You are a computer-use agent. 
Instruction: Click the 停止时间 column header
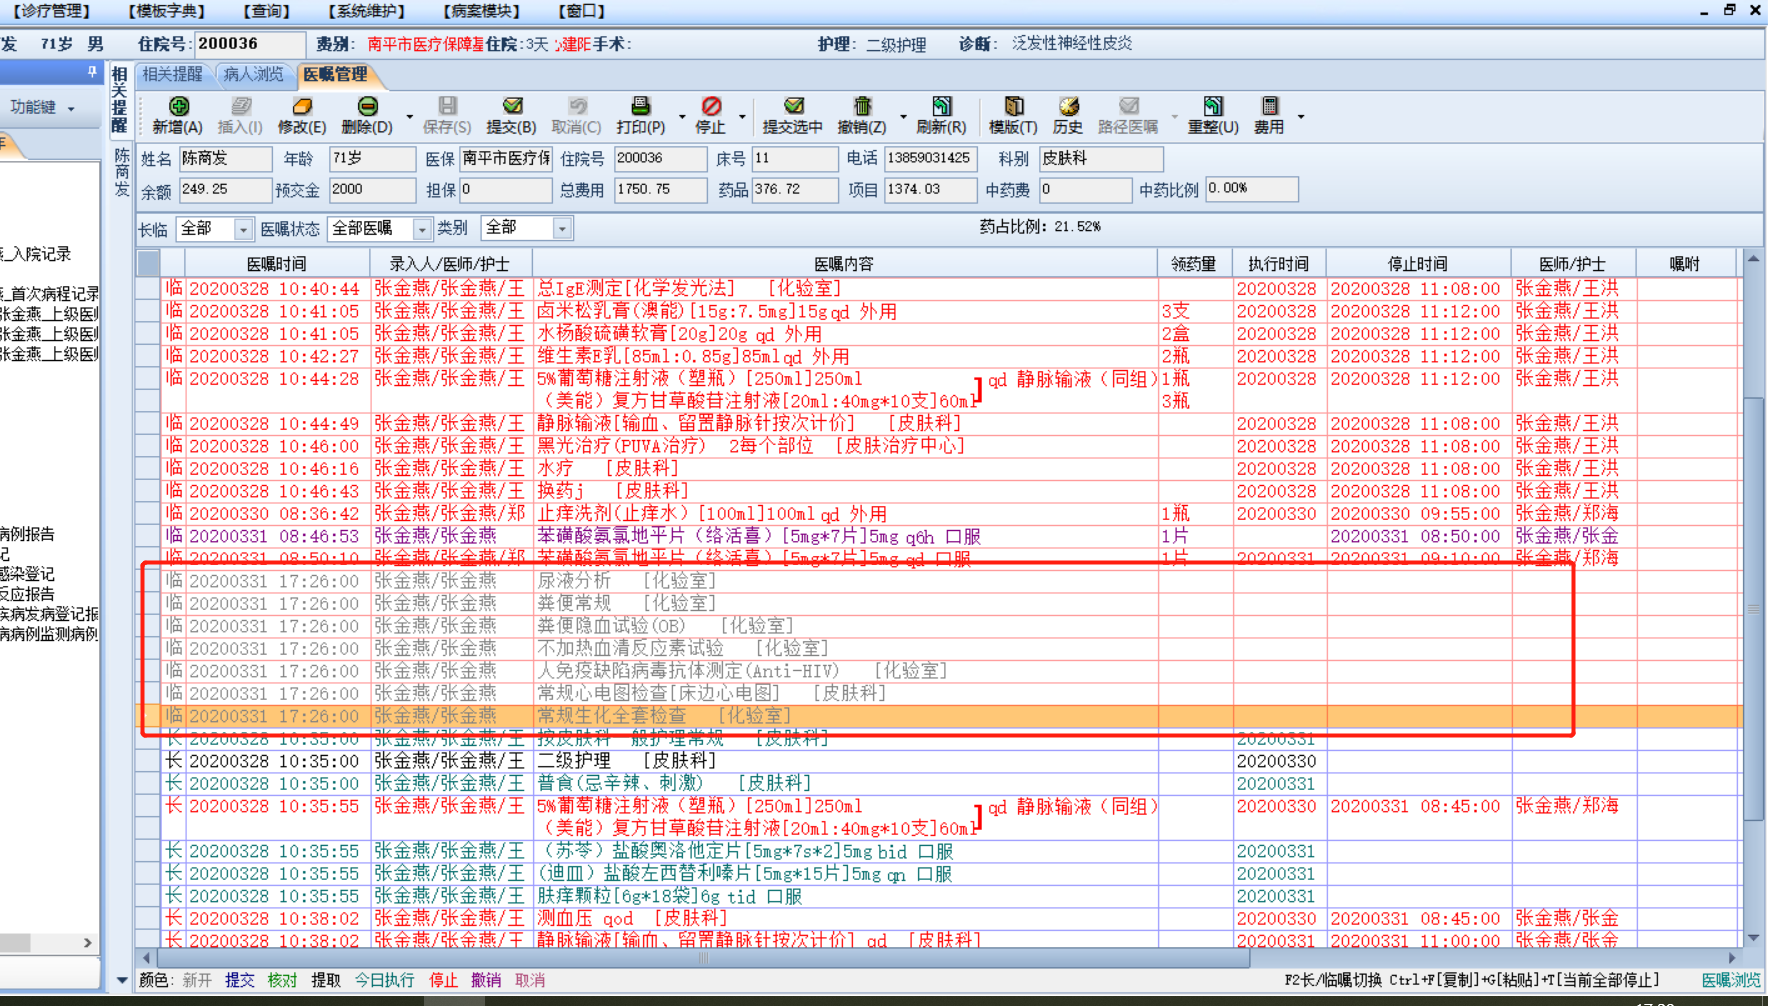click(1417, 264)
